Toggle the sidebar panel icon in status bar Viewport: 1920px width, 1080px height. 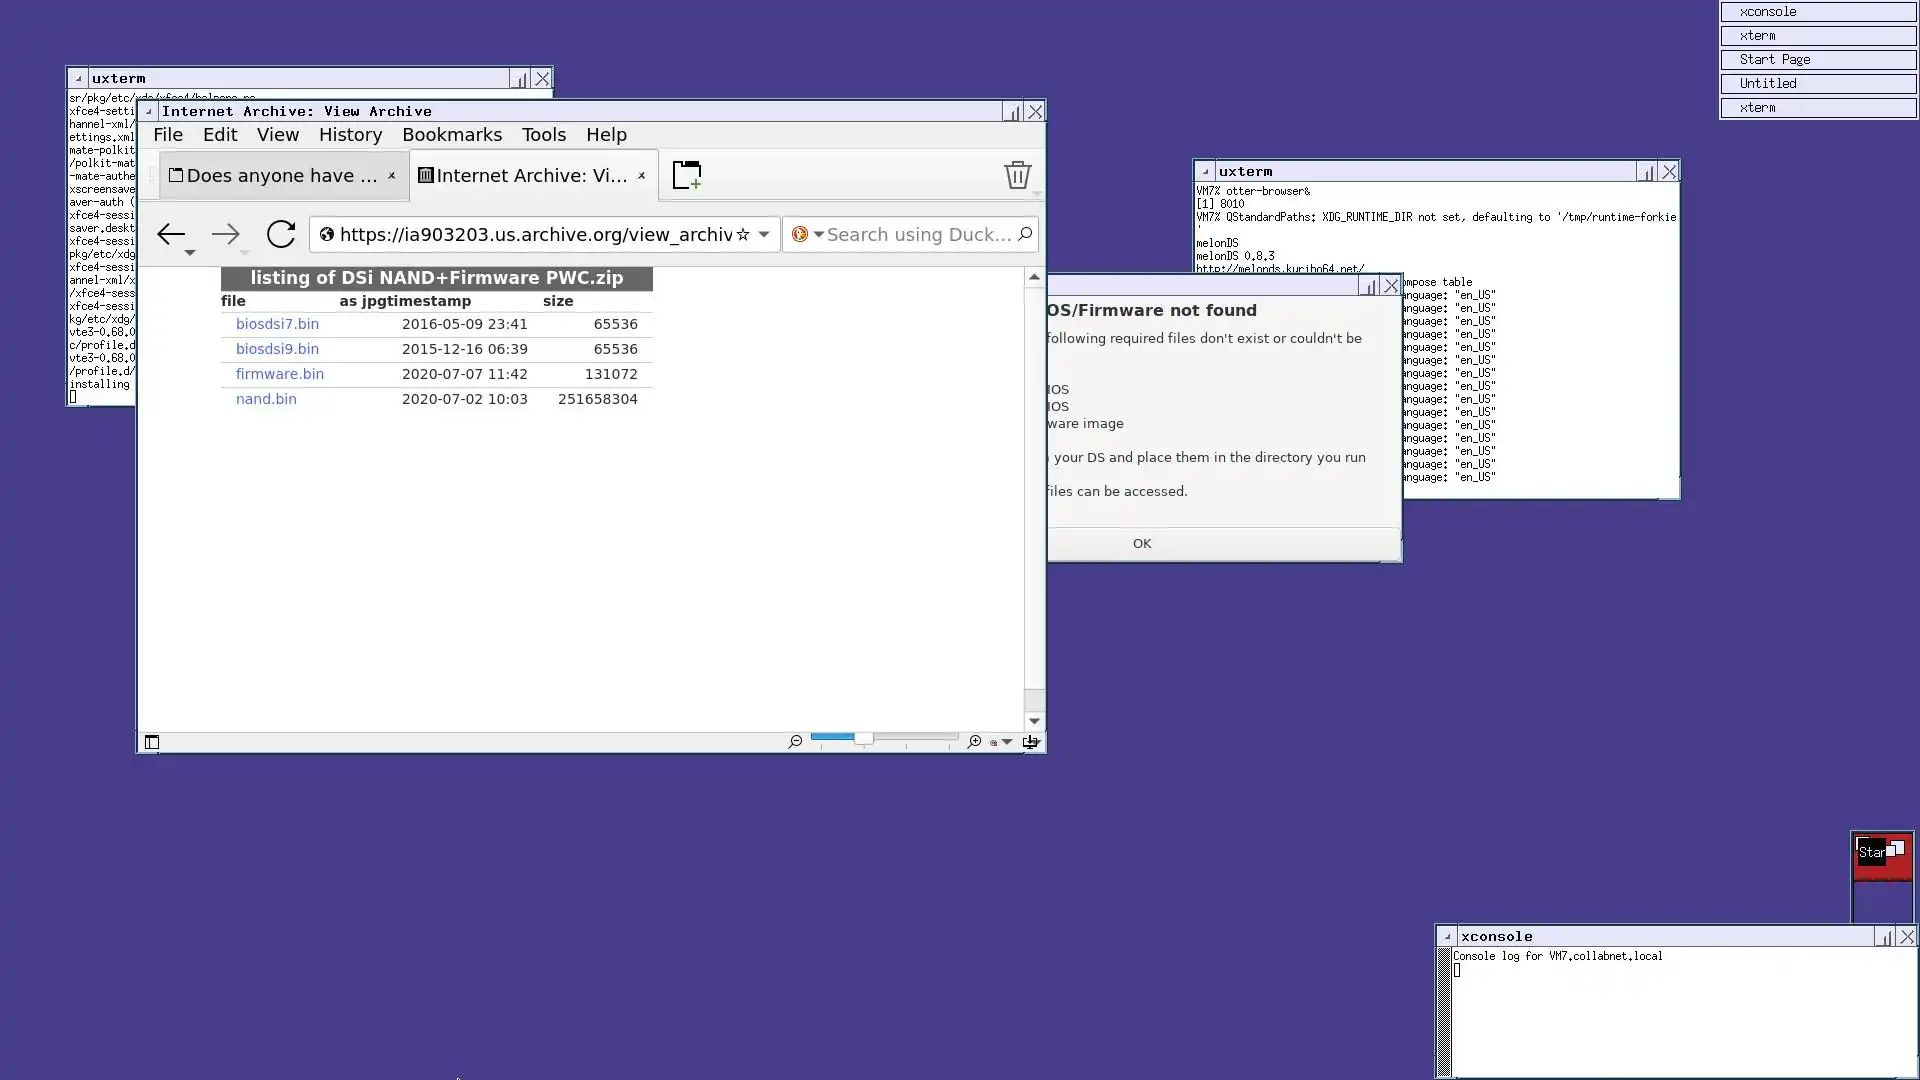(152, 742)
